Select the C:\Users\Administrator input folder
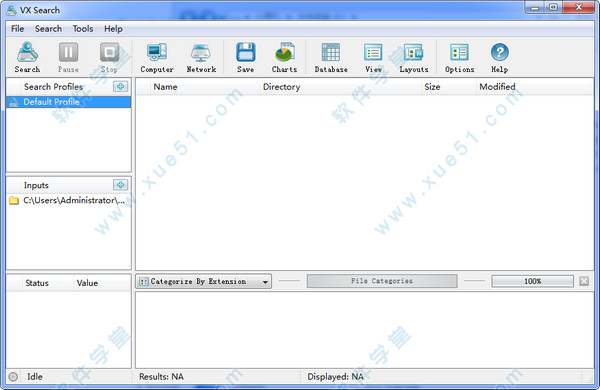 (x=68, y=200)
